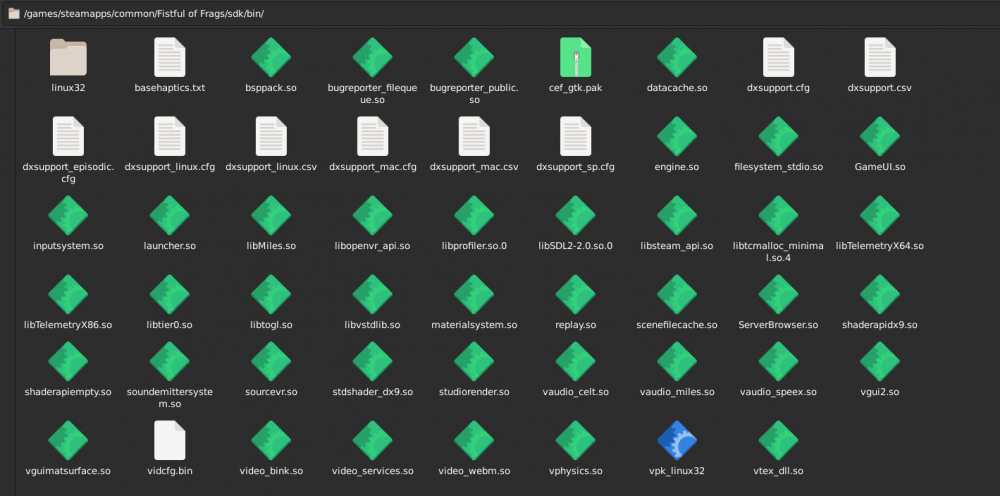Image resolution: width=1000 pixels, height=496 pixels.
Task: Click the libTelemetryX64.so icon
Action: [879, 215]
